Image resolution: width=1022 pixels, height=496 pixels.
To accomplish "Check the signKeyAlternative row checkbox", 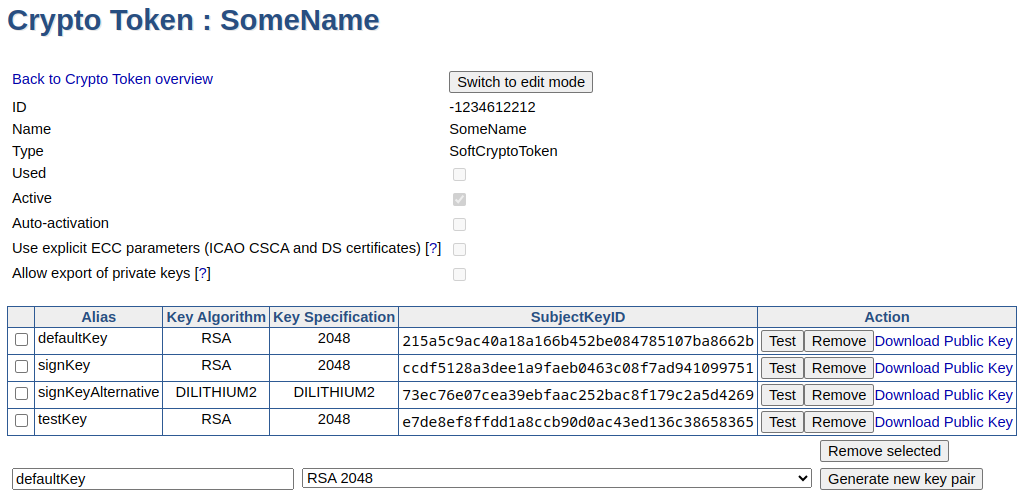I will tap(22, 394).
